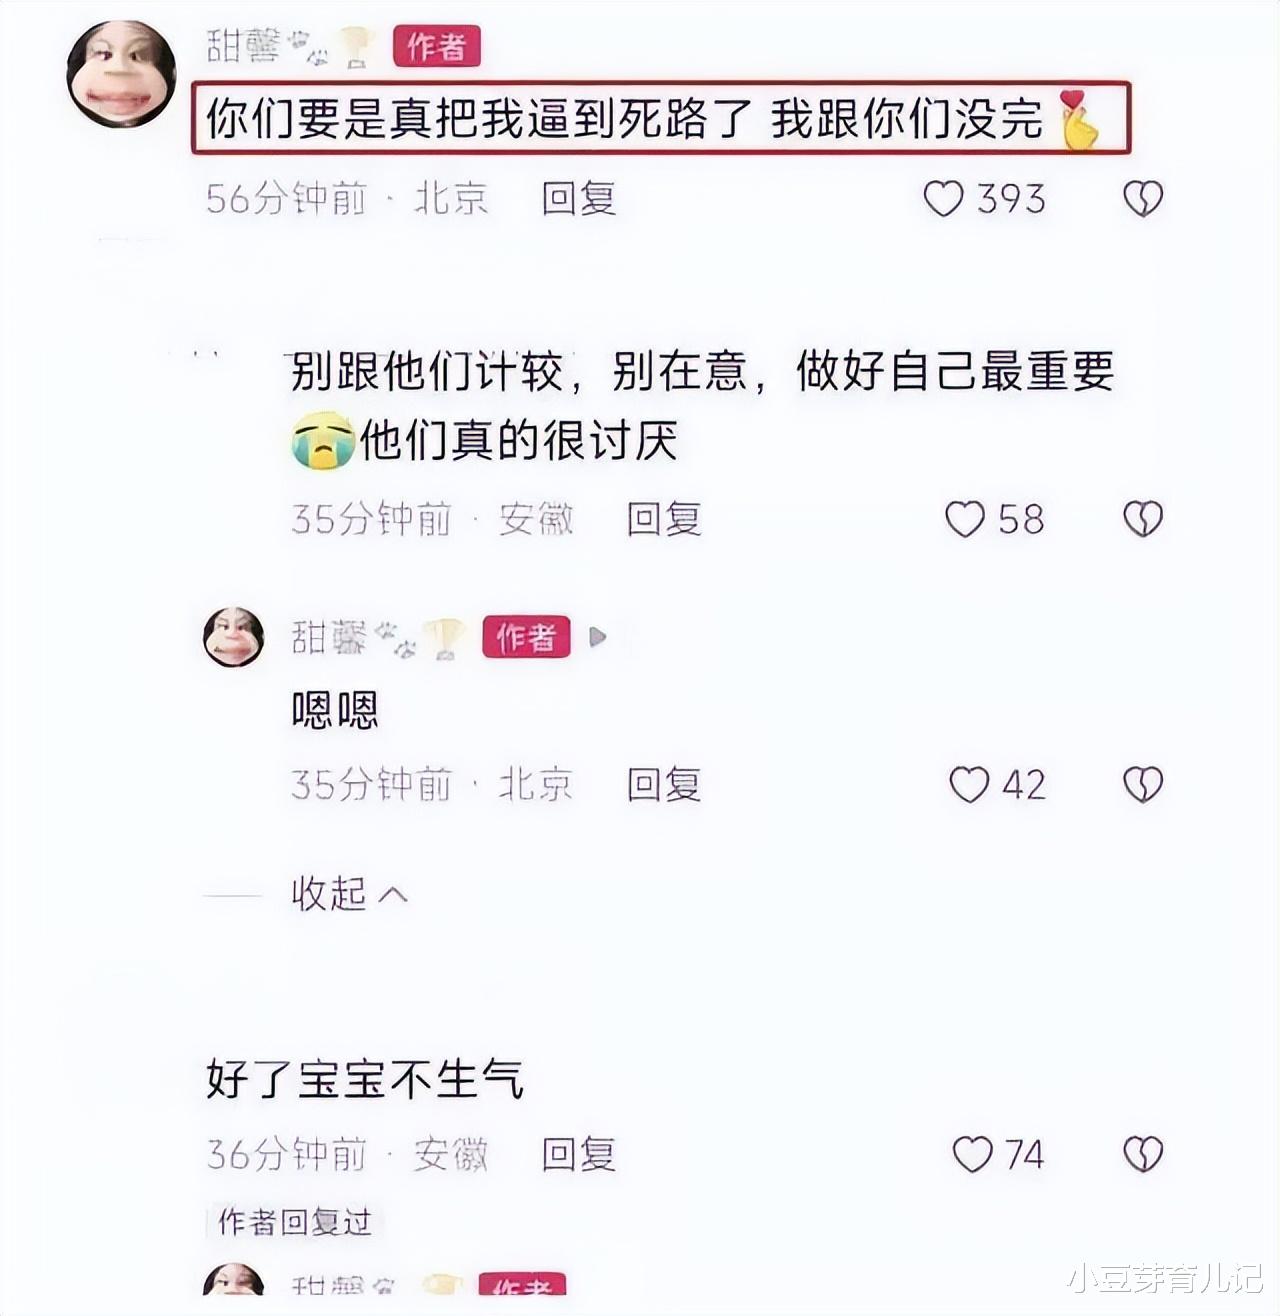Reply to the 35分钟前 Beijing author reply
This screenshot has height=1316, width=1280.
[x=664, y=785]
